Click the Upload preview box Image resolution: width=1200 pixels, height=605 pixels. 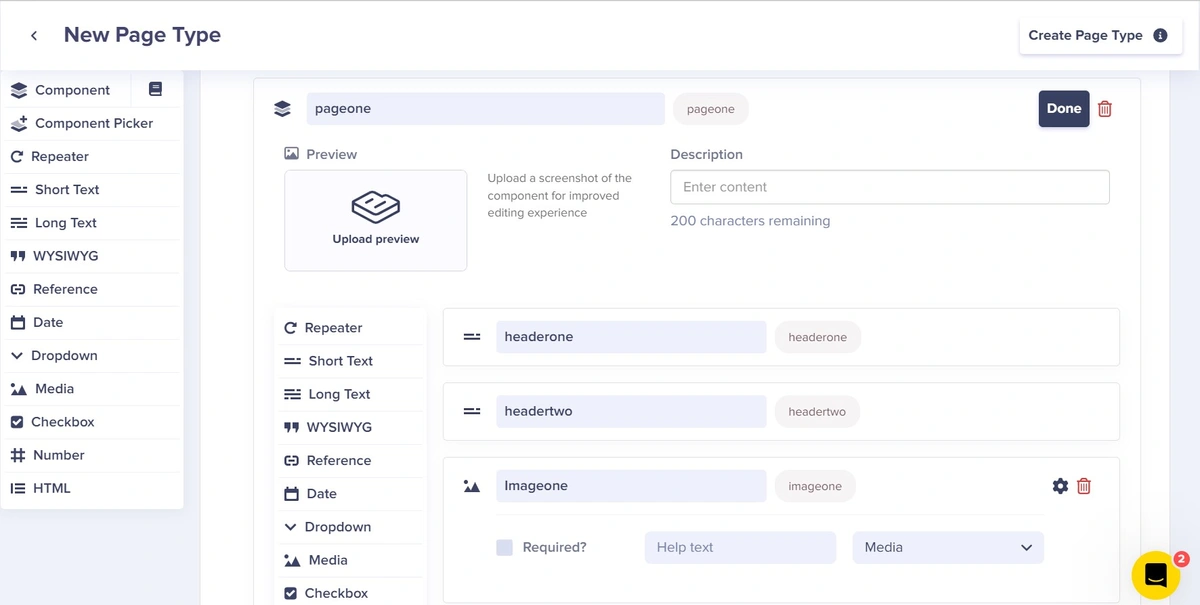pyautogui.click(x=376, y=220)
